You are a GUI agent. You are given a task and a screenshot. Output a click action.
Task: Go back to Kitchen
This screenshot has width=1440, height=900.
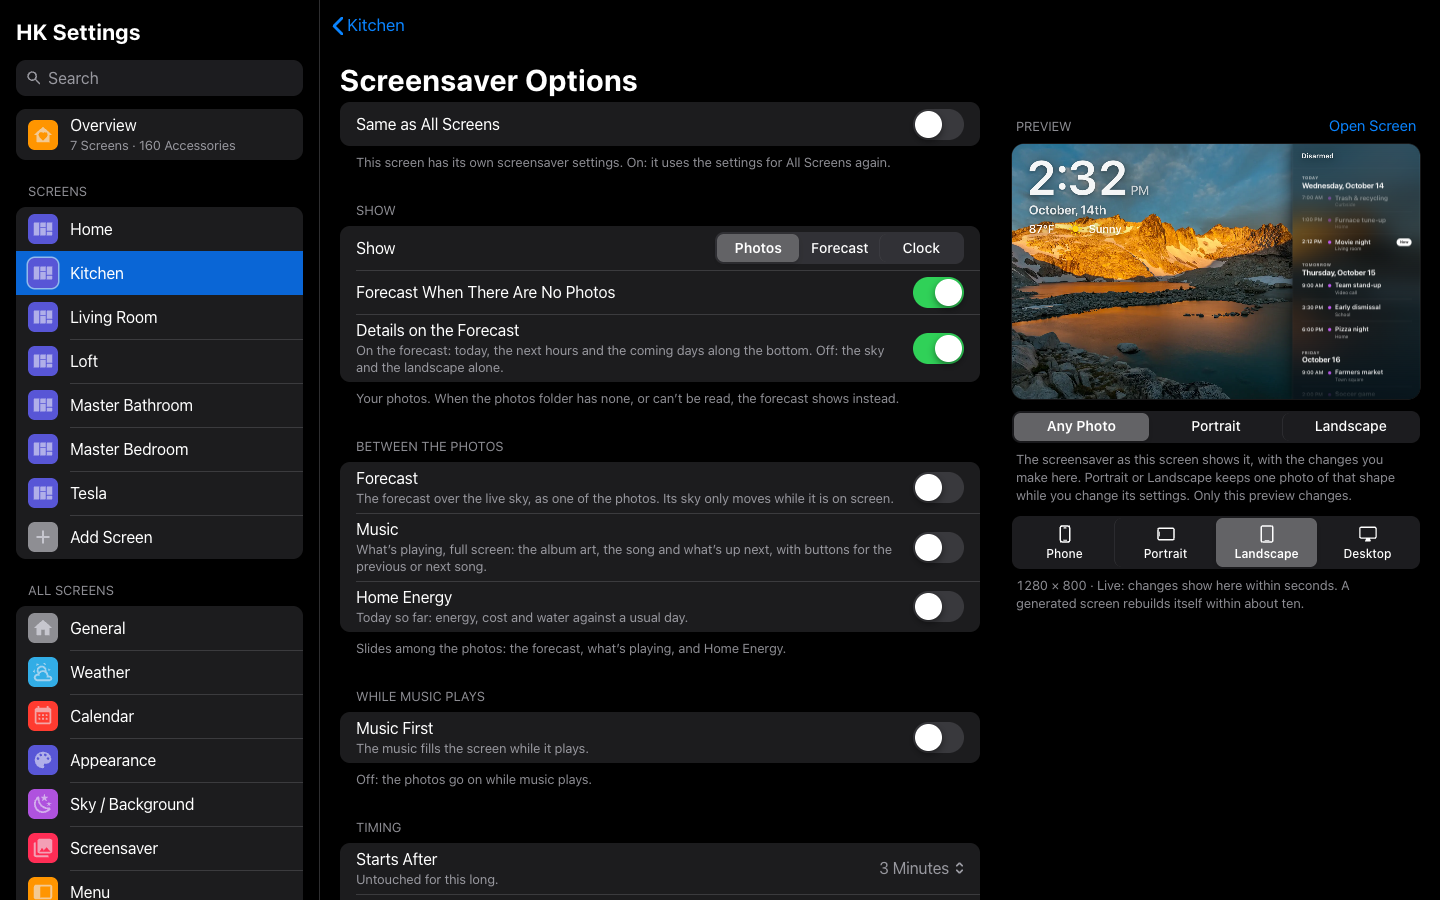(368, 25)
